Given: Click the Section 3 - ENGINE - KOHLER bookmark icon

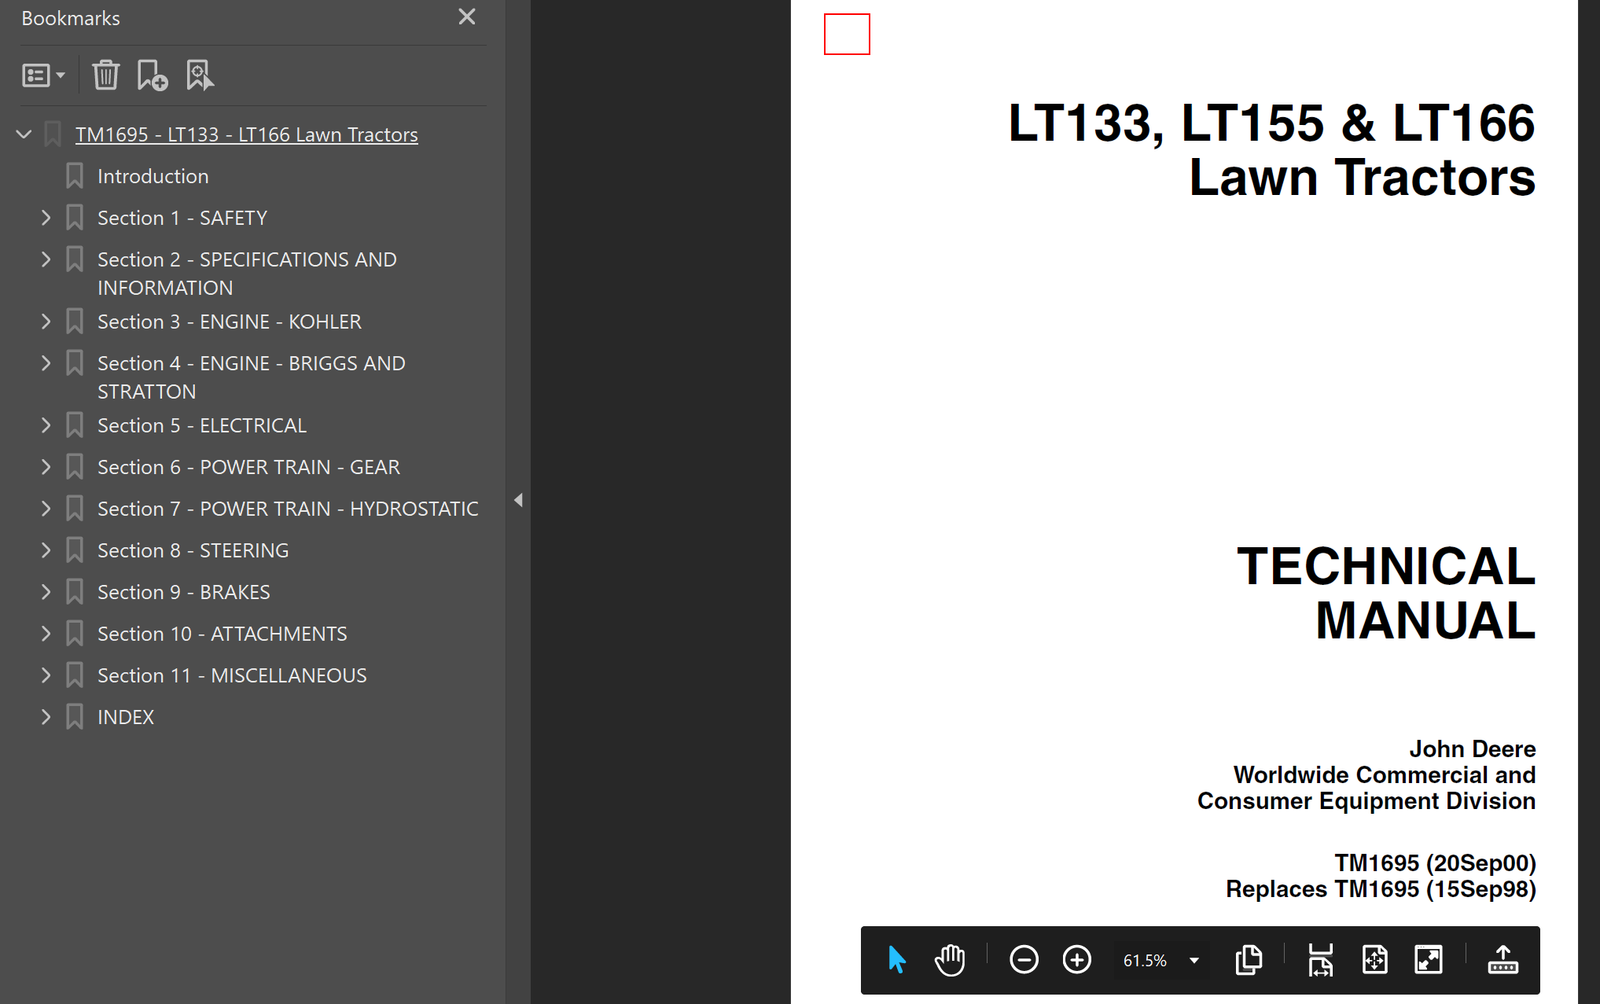Looking at the screenshot, I should (x=74, y=321).
